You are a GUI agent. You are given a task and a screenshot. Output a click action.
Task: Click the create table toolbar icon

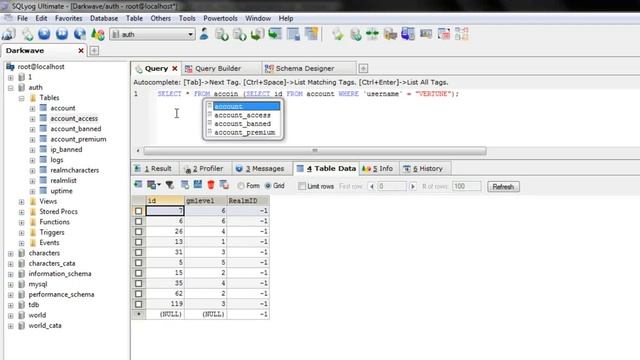click(x=293, y=34)
